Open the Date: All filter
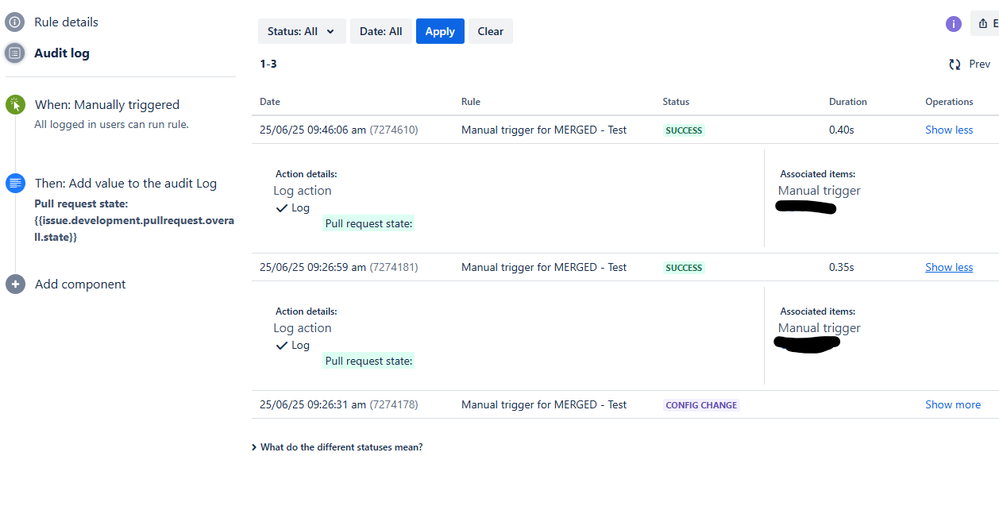 tap(381, 31)
